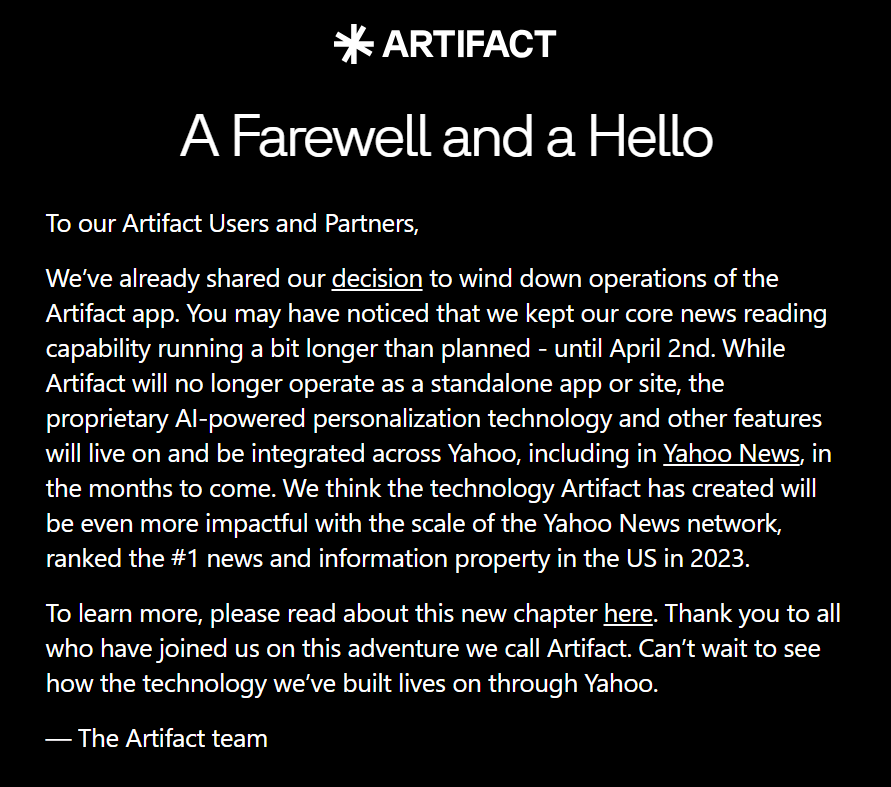The image size is (891, 787).
Task: Open the underlined "decision" link
Action: (377, 278)
